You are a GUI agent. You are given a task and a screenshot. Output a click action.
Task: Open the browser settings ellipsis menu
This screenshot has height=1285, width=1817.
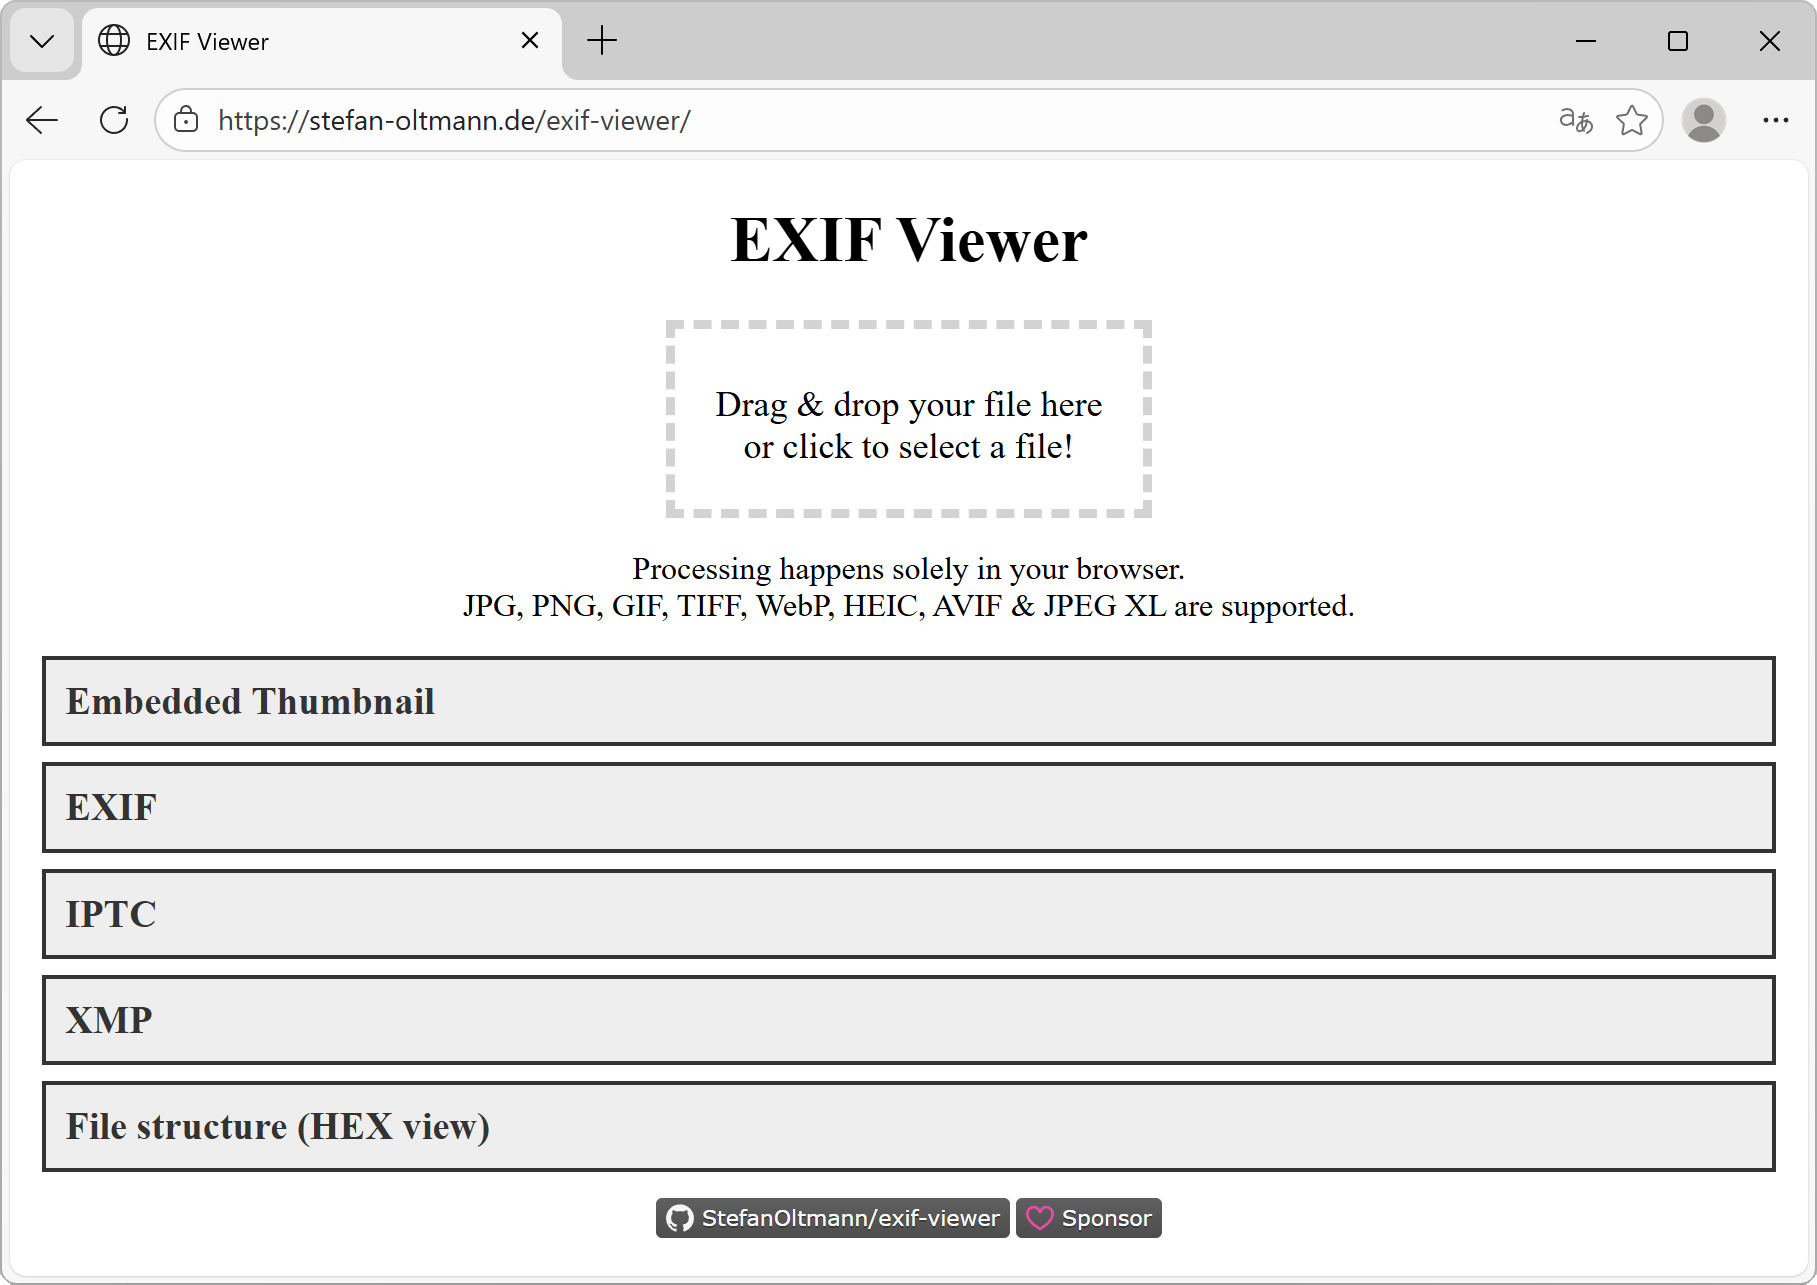[x=1776, y=120]
